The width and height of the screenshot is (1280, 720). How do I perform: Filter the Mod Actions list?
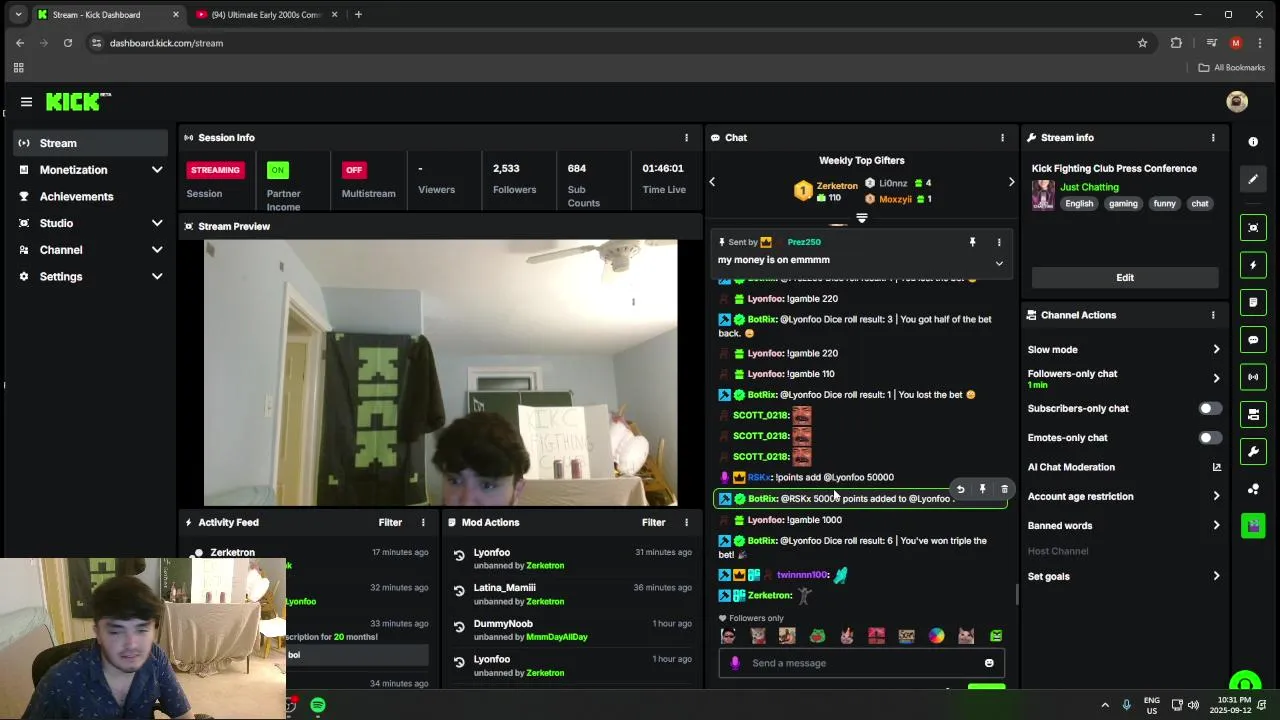pyautogui.click(x=653, y=522)
